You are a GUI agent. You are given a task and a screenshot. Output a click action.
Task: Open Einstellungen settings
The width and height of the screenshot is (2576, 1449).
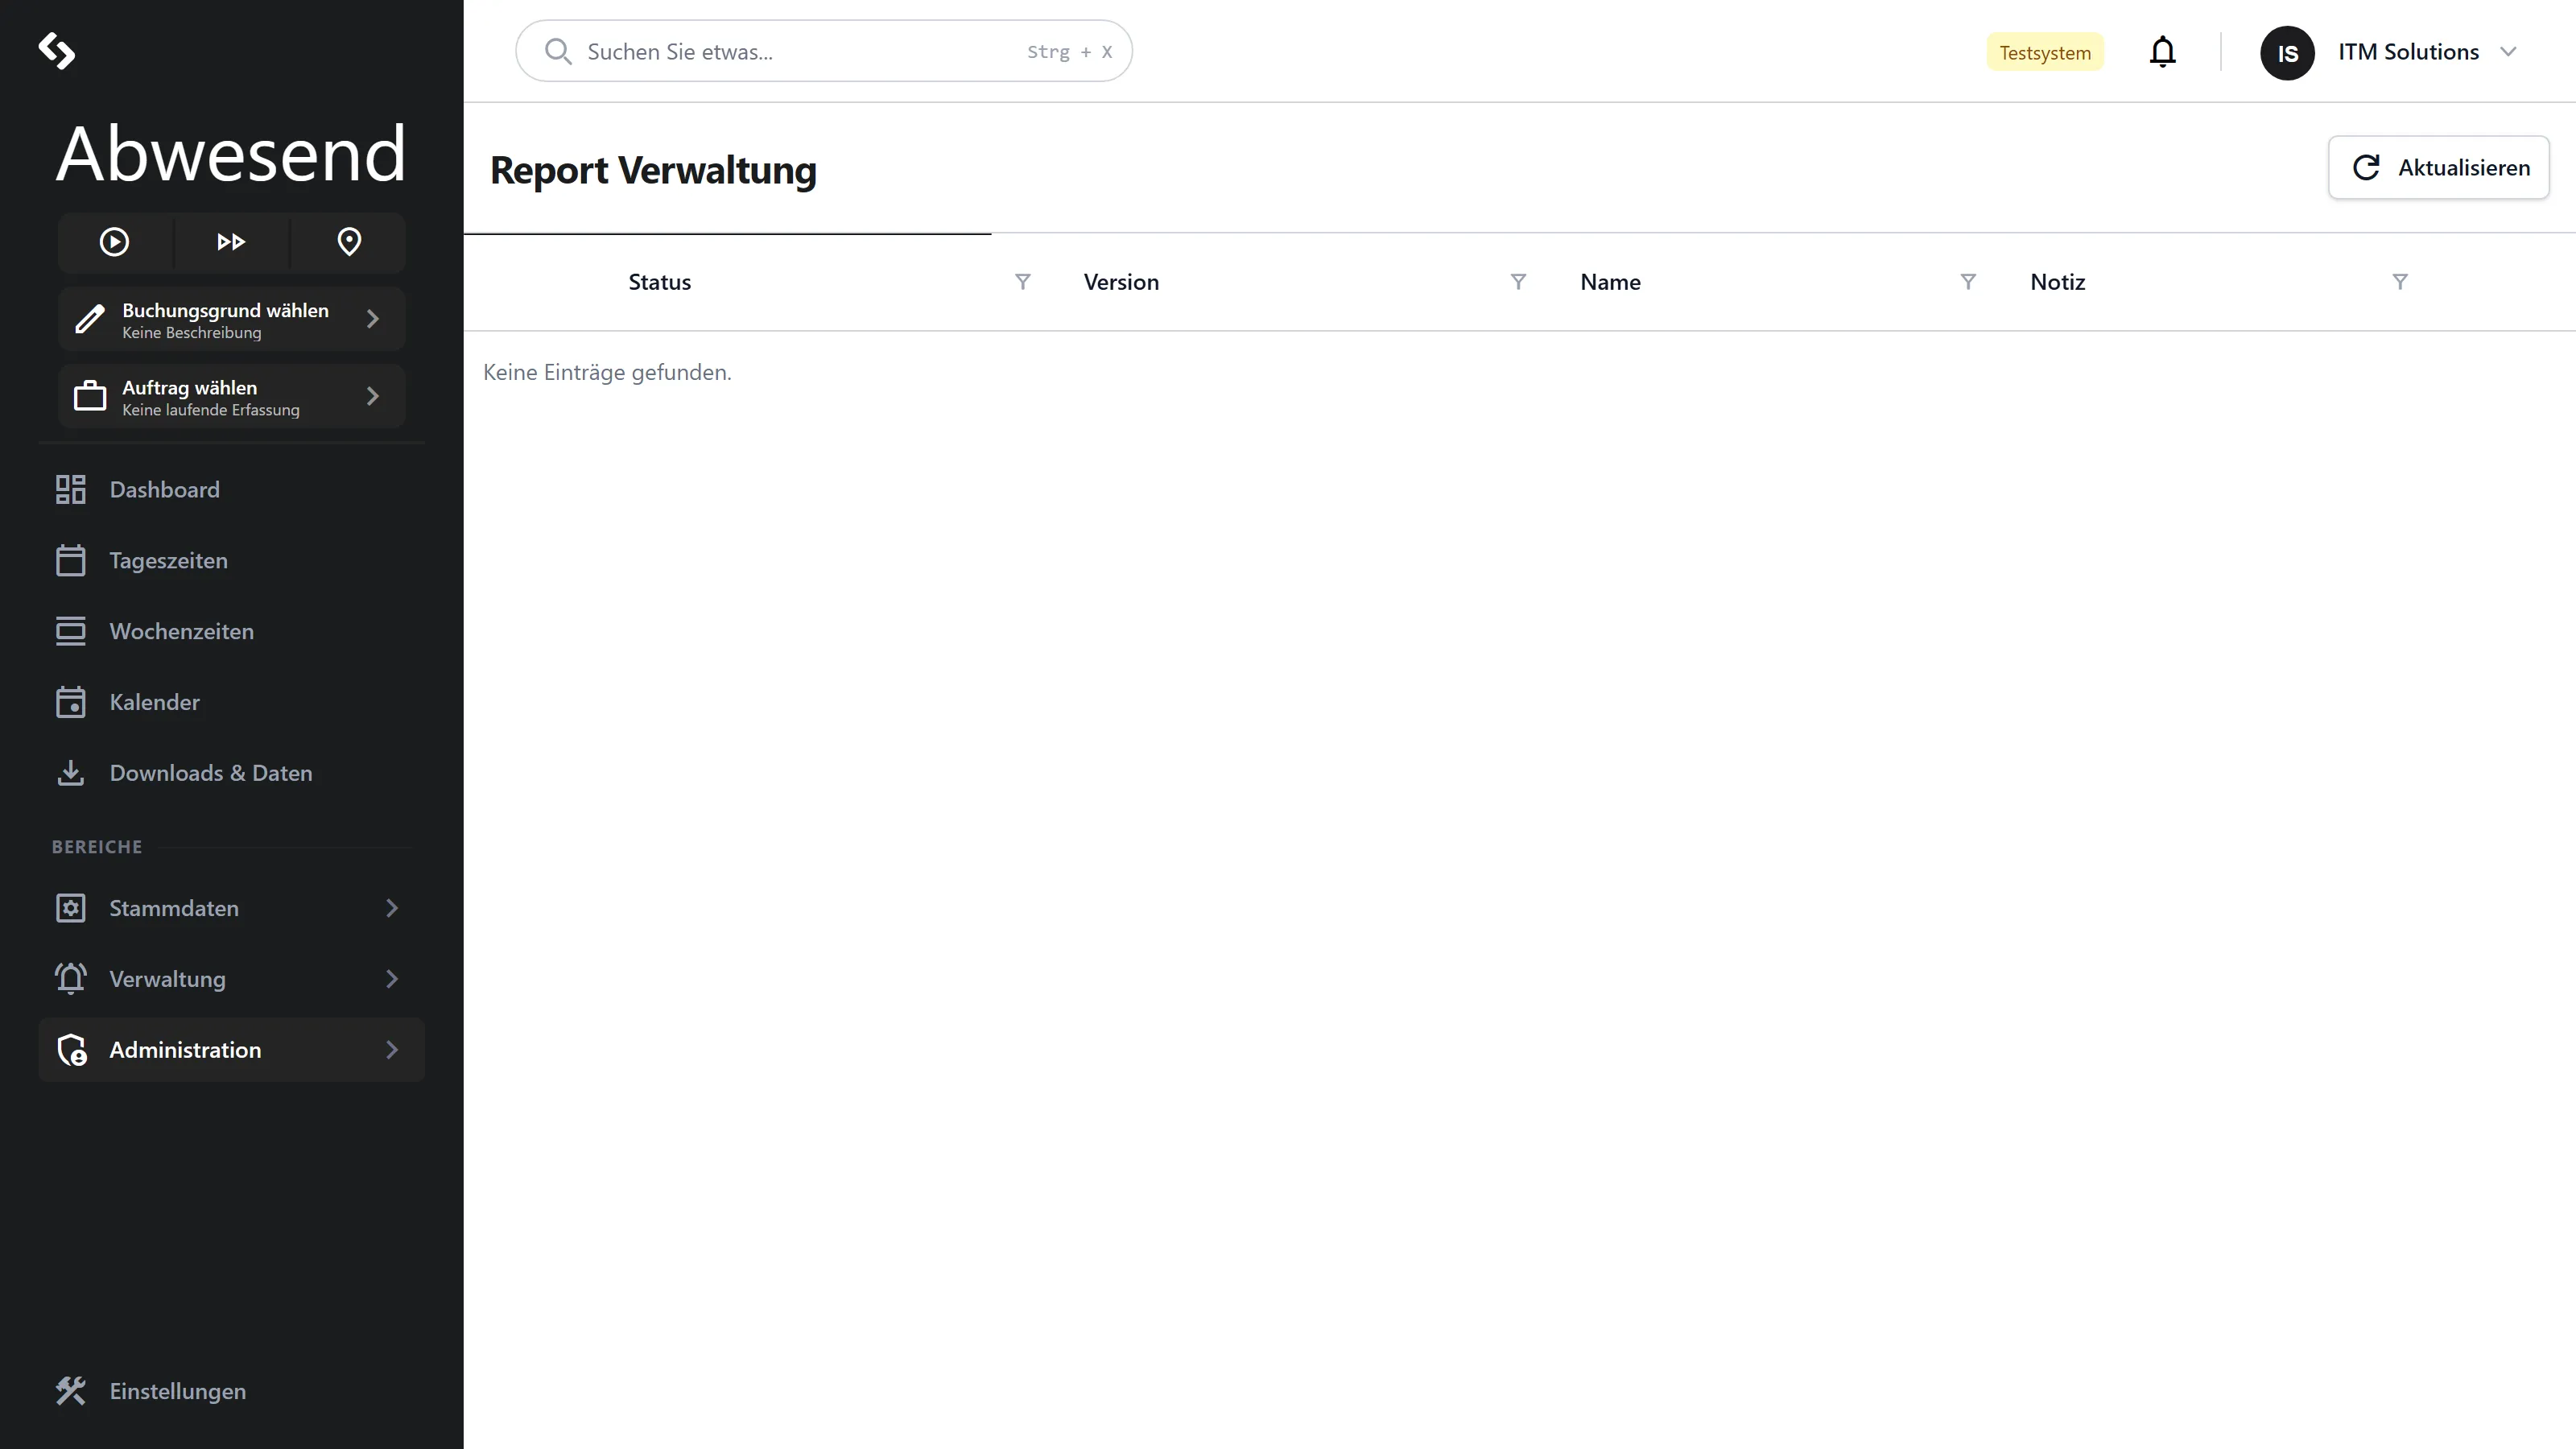pos(232,1392)
